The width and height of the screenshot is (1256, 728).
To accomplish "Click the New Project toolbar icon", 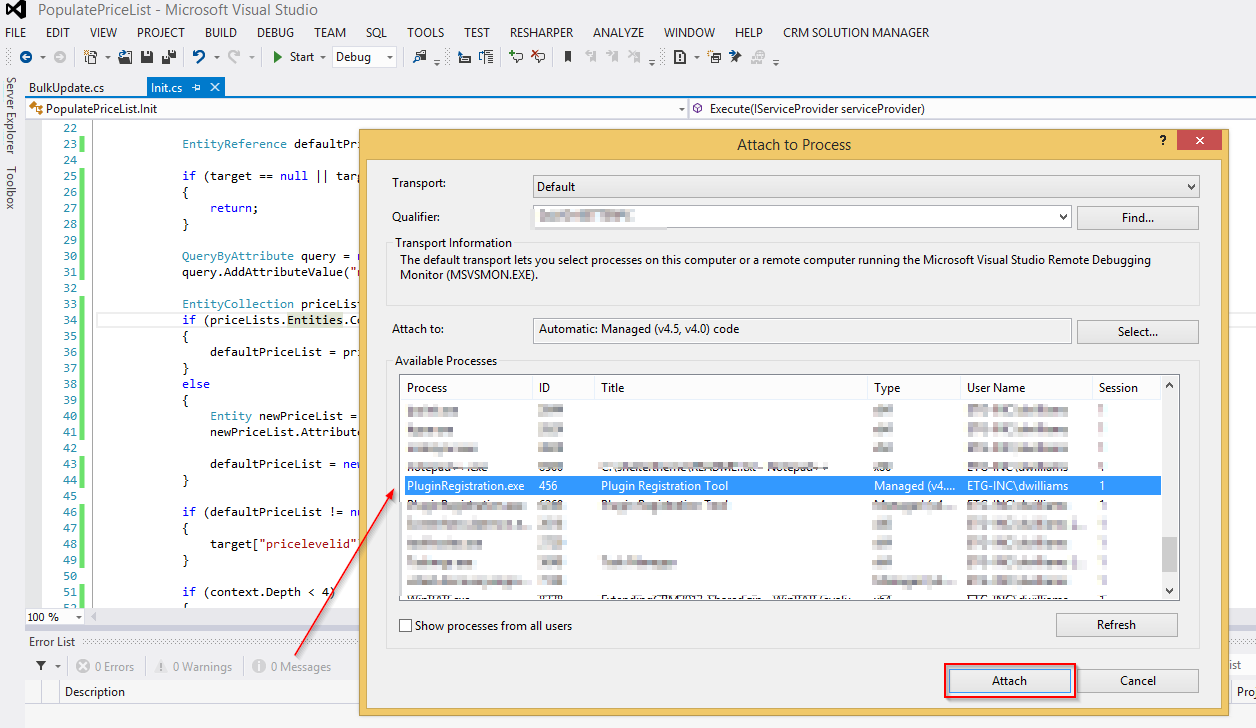I will (91, 57).
